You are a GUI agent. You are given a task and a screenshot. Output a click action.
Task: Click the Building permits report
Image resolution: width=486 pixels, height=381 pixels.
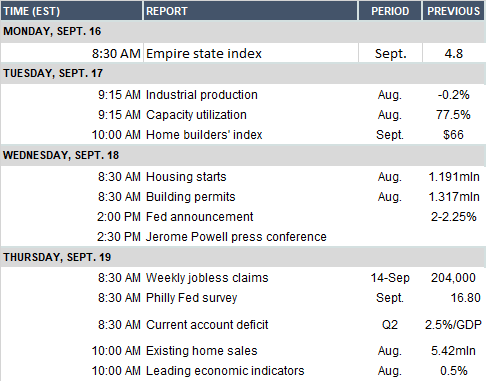[x=191, y=197]
